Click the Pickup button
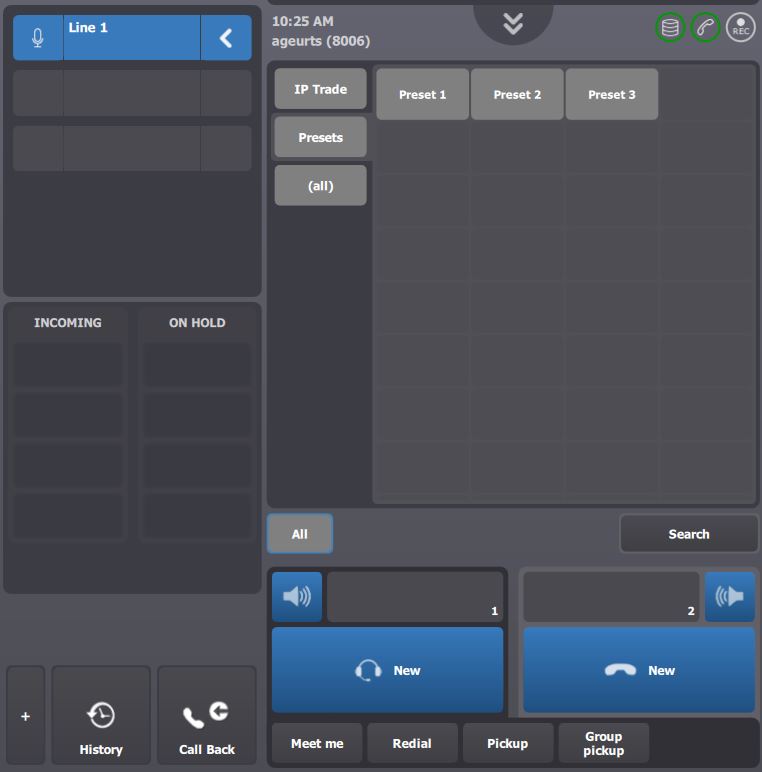Screen dimensions: 762x772 [508, 743]
